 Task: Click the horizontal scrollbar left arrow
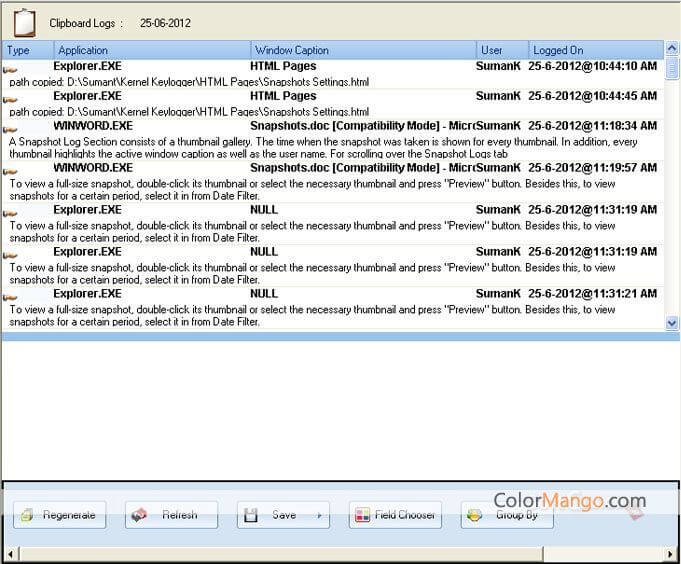tap(10, 553)
